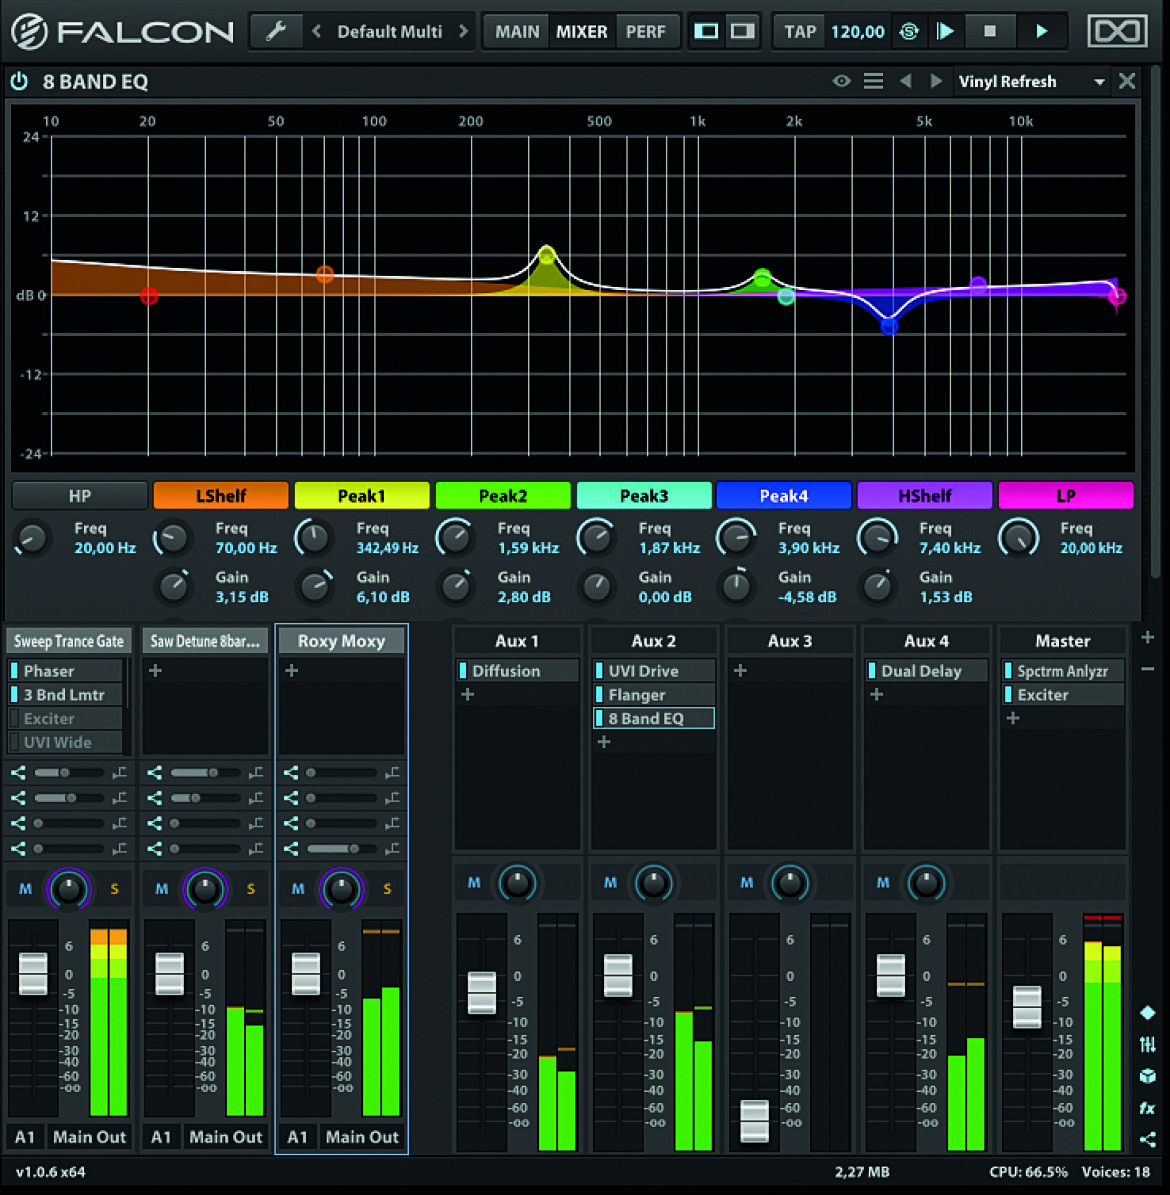Select the Dual Delay effect on Aux 4
Screen dimensions: 1170x1195
click(926, 671)
